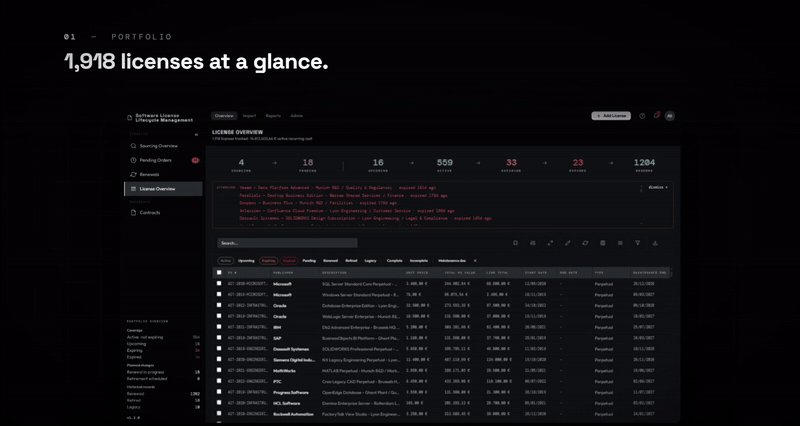
Task: Click the expand fullscreen arrows icon
Action: tap(550, 243)
